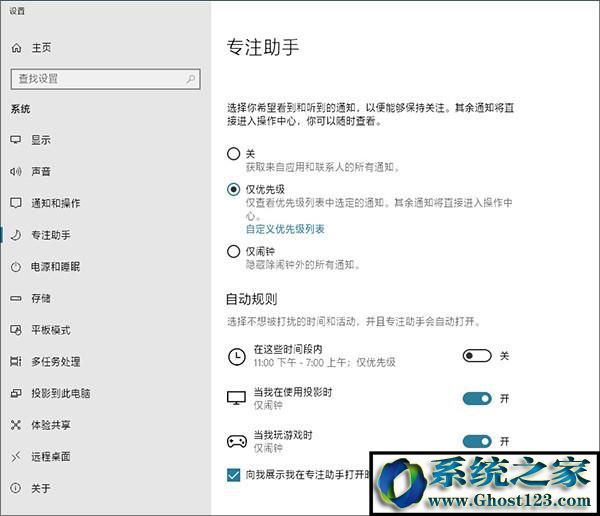
Task: Click the search magnifier icon in 查找设置
Action: pos(191,79)
